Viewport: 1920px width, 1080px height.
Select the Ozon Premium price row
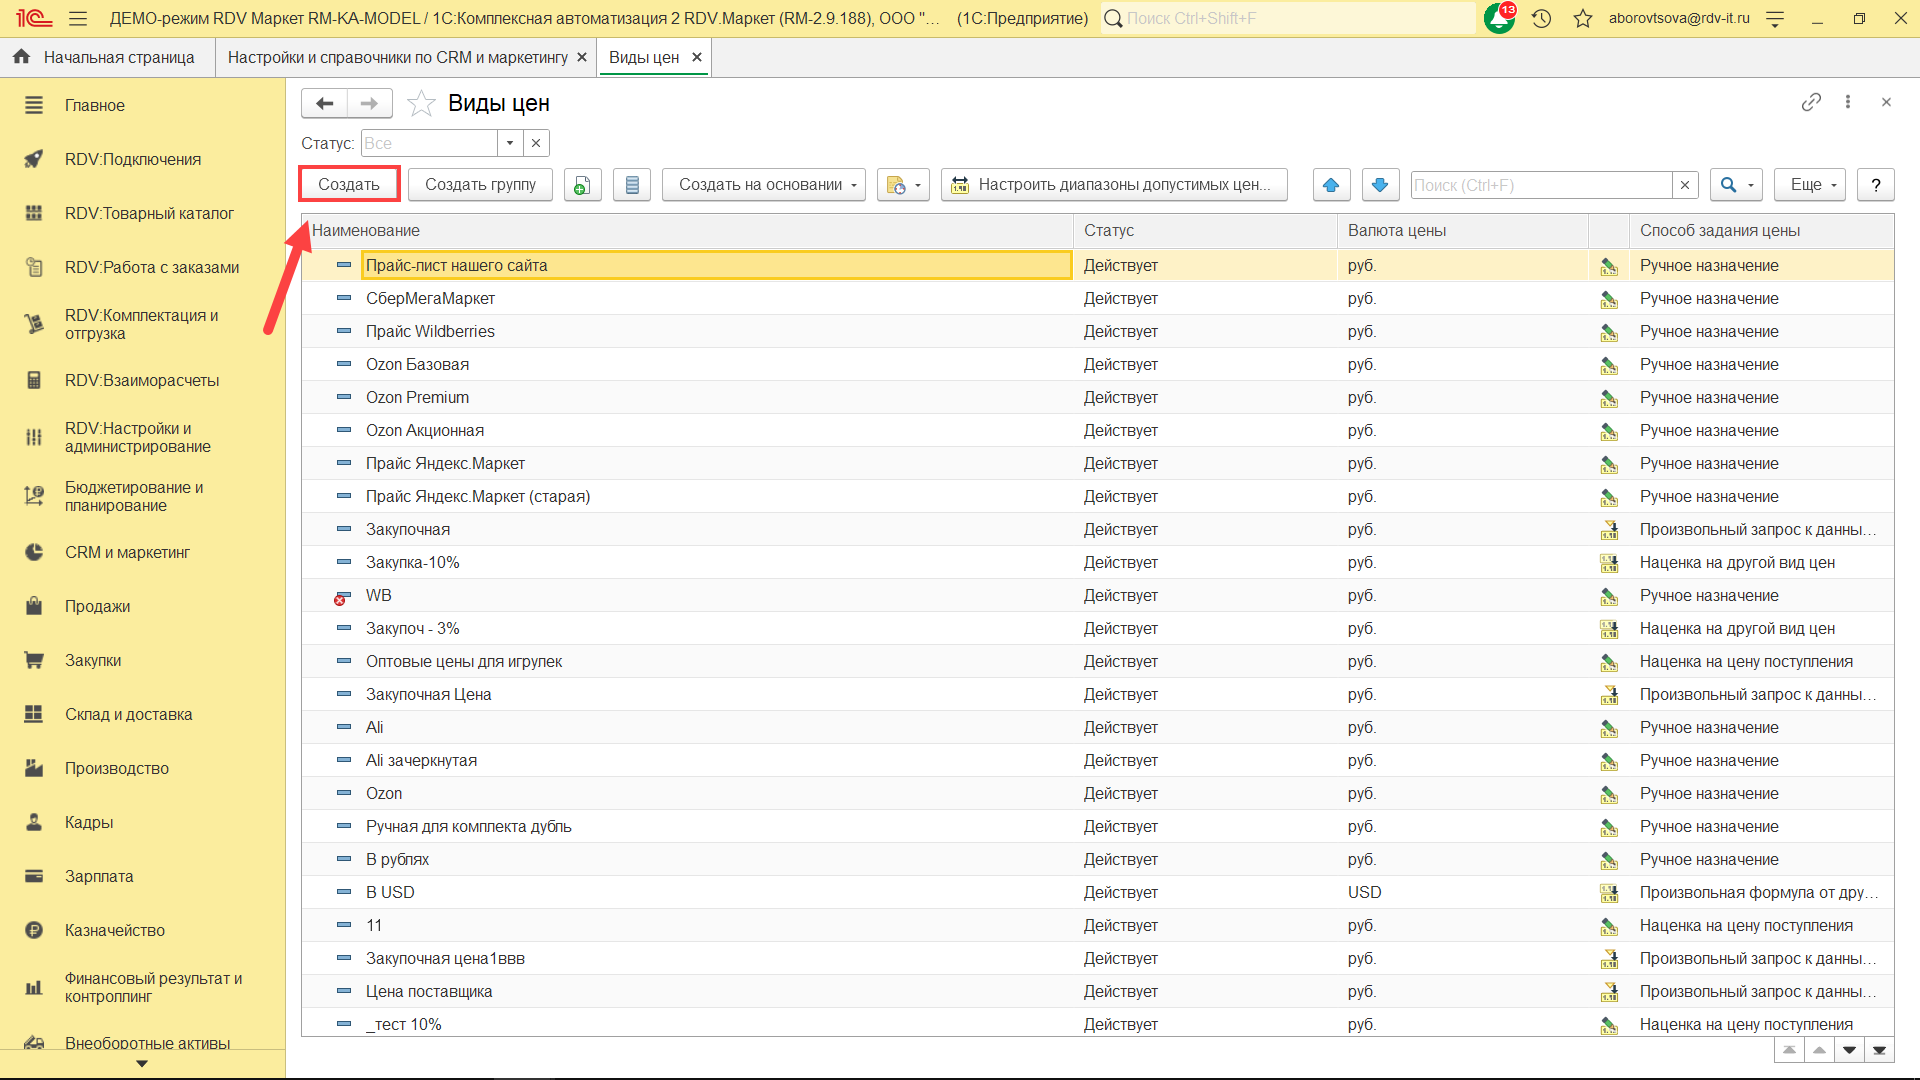coord(417,397)
